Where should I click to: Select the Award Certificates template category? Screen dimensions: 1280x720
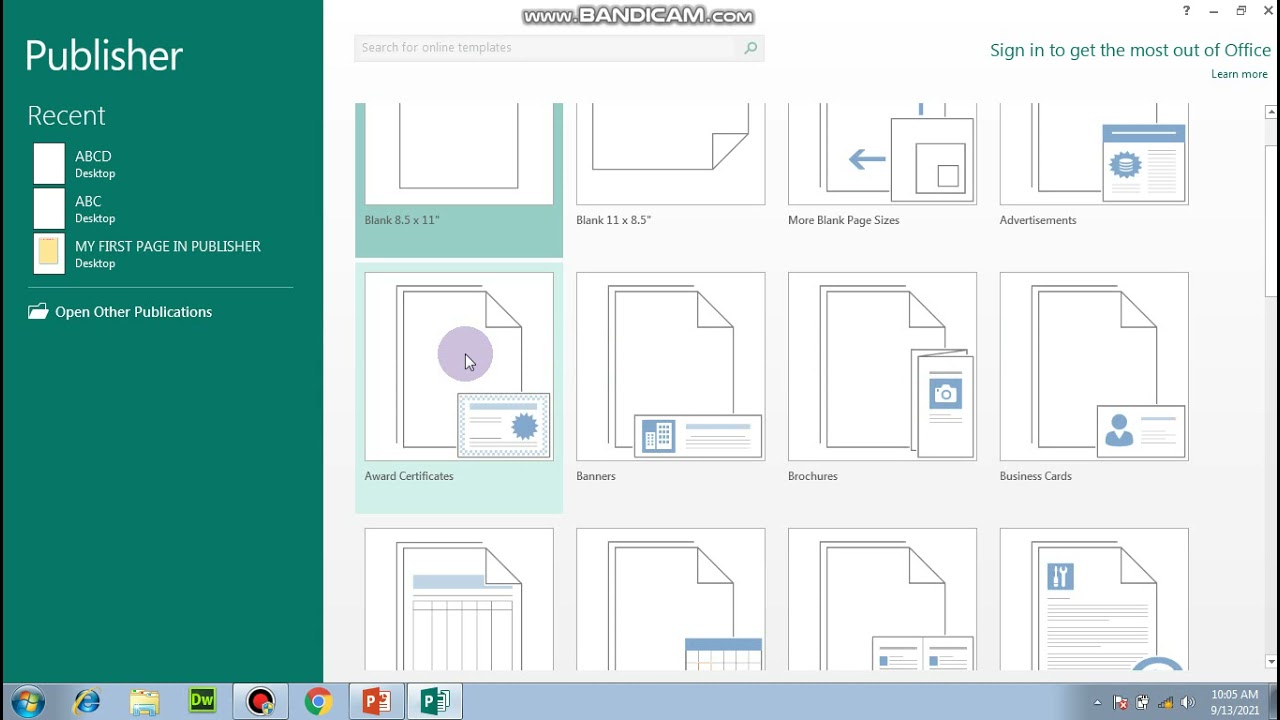click(459, 388)
